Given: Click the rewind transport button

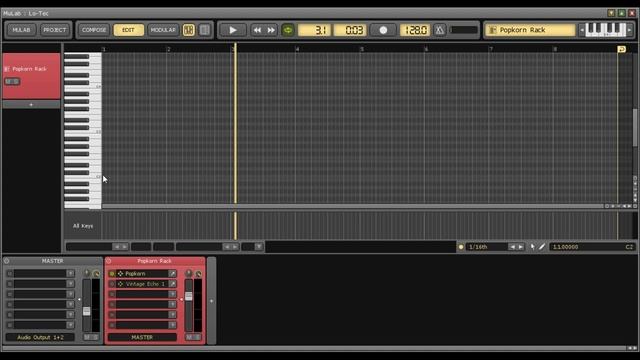Looking at the screenshot, I should point(257,30).
